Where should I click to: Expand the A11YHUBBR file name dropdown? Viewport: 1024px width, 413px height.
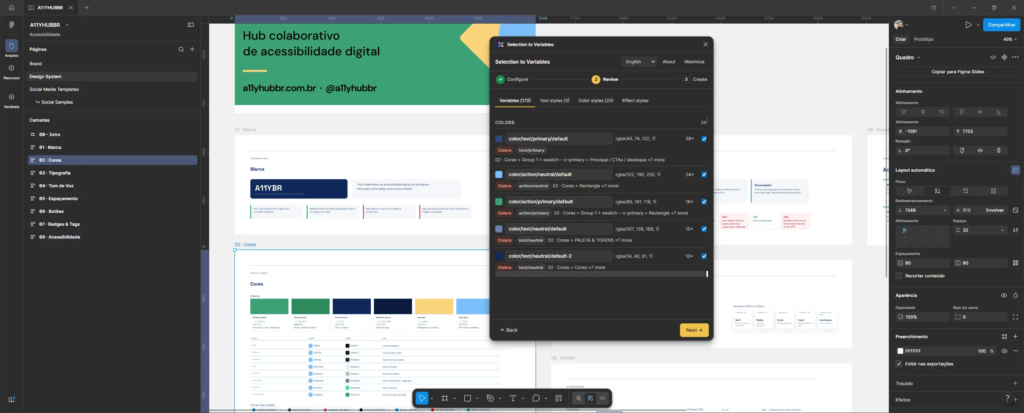click(x=67, y=25)
